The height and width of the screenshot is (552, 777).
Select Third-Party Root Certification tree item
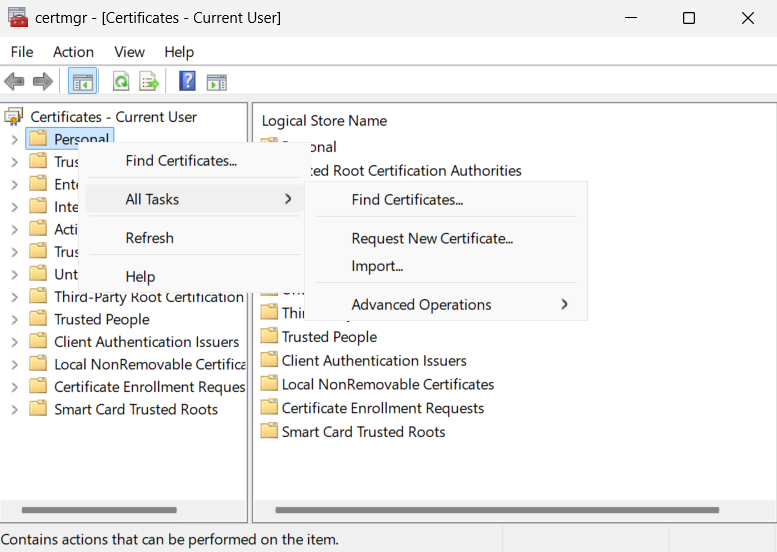(x=149, y=297)
